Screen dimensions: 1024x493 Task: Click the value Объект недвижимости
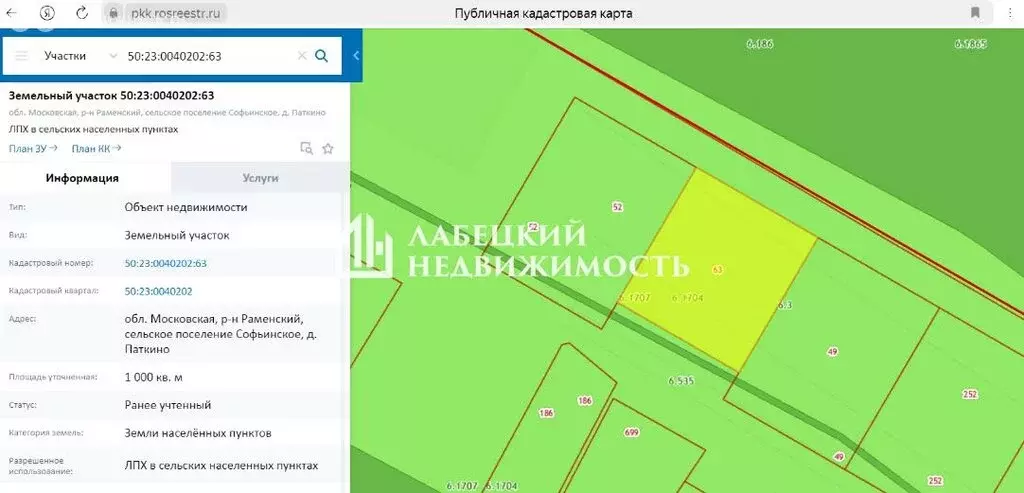point(186,207)
